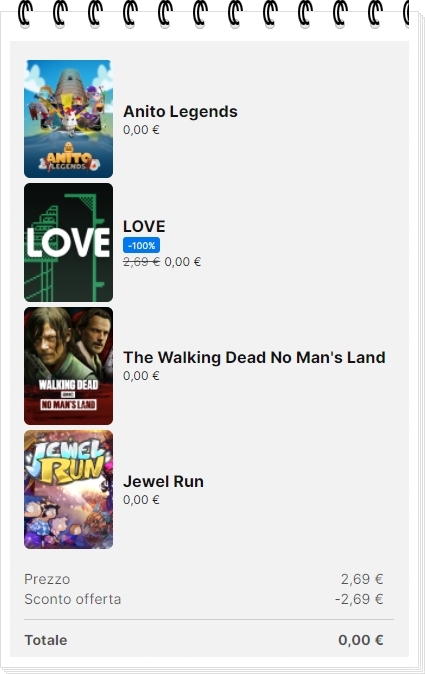Click the Jewel Run title

tap(163, 481)
